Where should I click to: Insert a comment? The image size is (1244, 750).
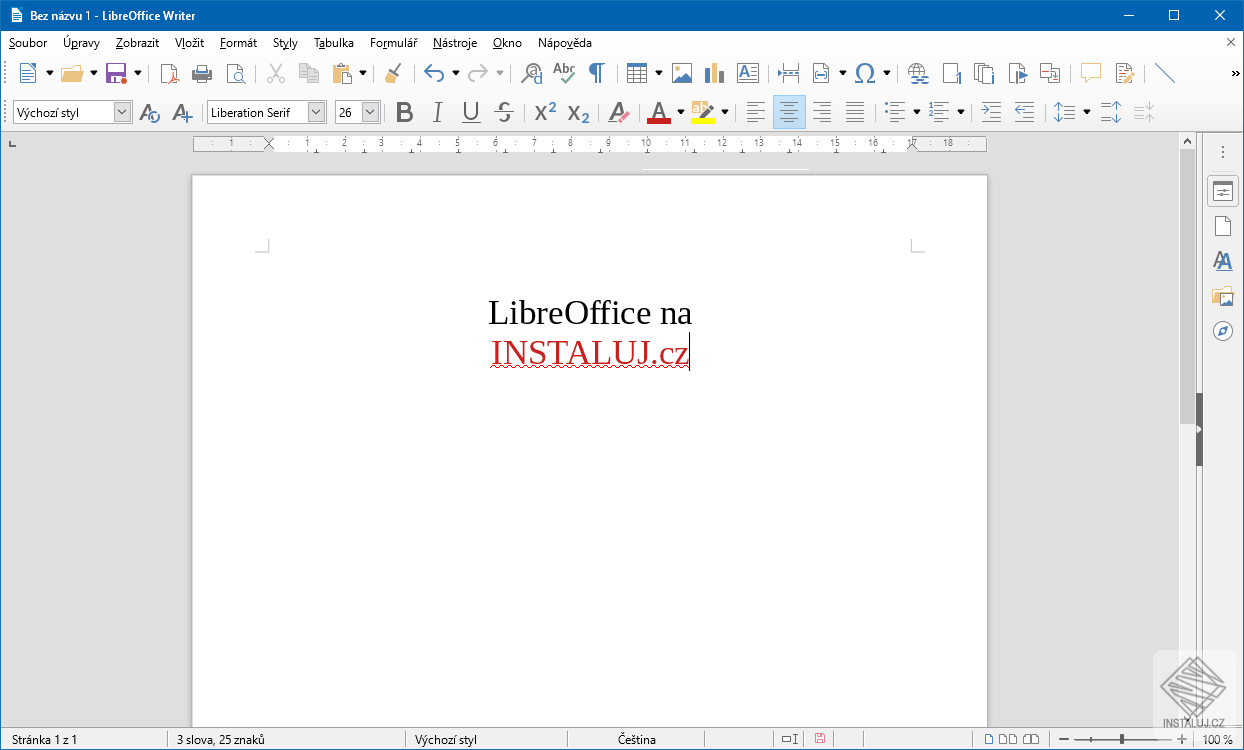click(1091, 73)
